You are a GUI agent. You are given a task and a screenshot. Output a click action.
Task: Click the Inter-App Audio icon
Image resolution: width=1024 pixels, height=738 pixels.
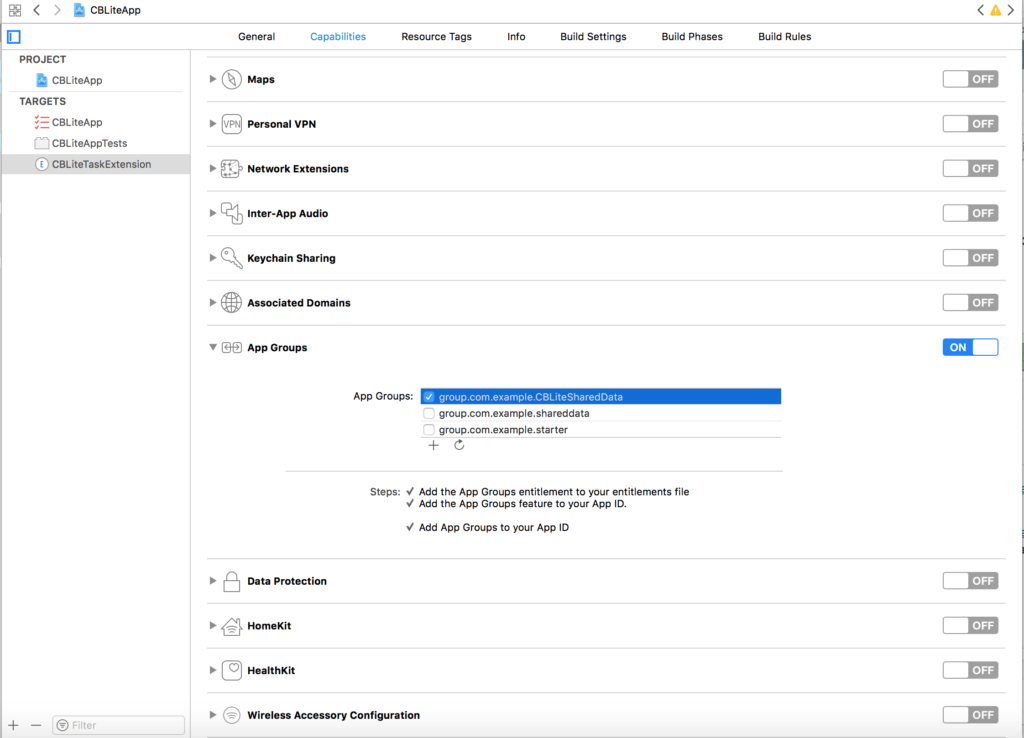pyautogui.click(x=232, y=213)
